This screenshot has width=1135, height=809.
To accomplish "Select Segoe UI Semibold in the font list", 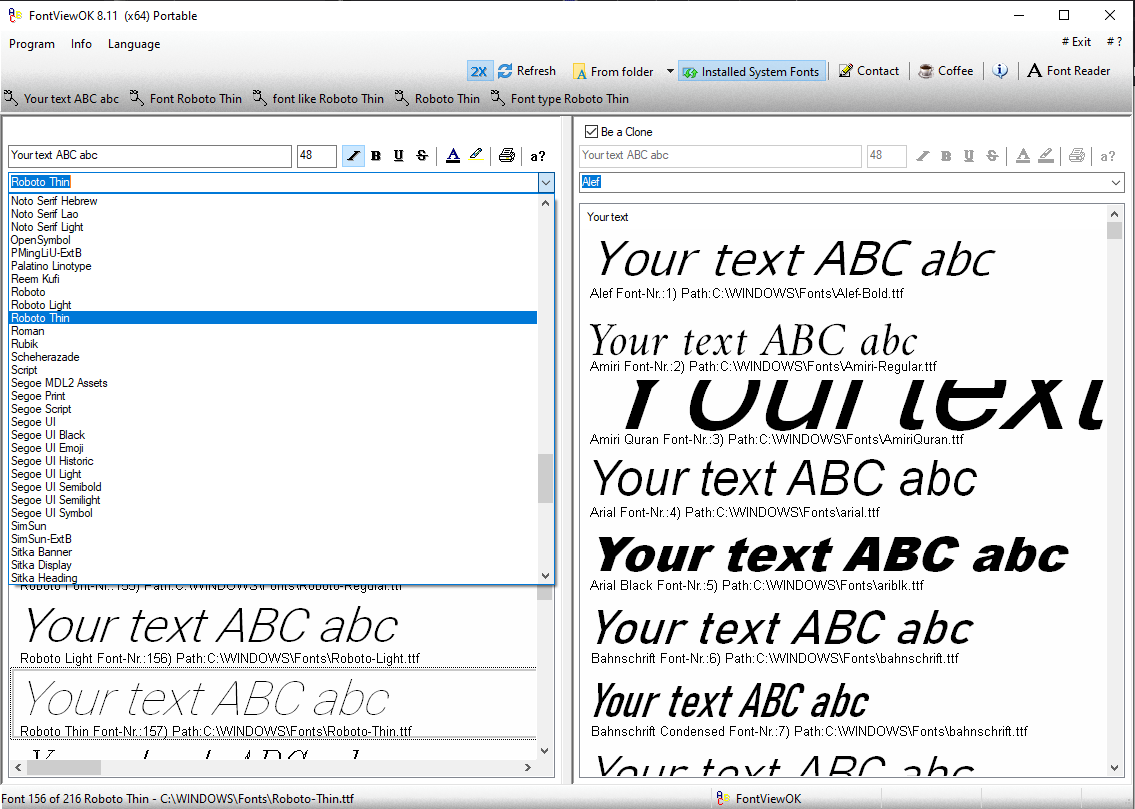I will point(273,487).
